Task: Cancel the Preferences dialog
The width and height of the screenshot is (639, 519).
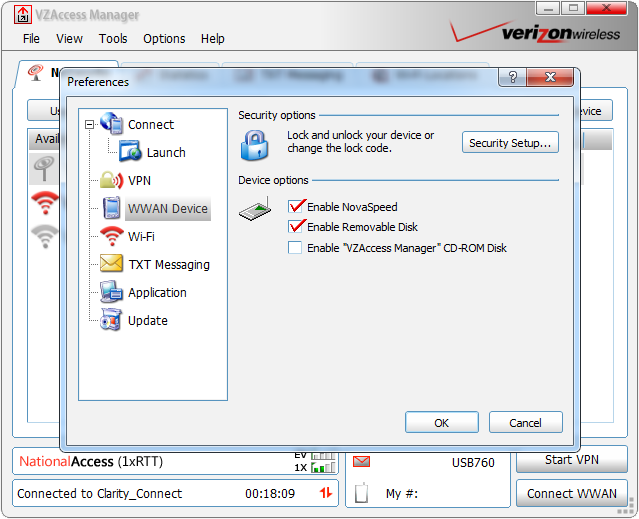Action: [x=525, y=422]
